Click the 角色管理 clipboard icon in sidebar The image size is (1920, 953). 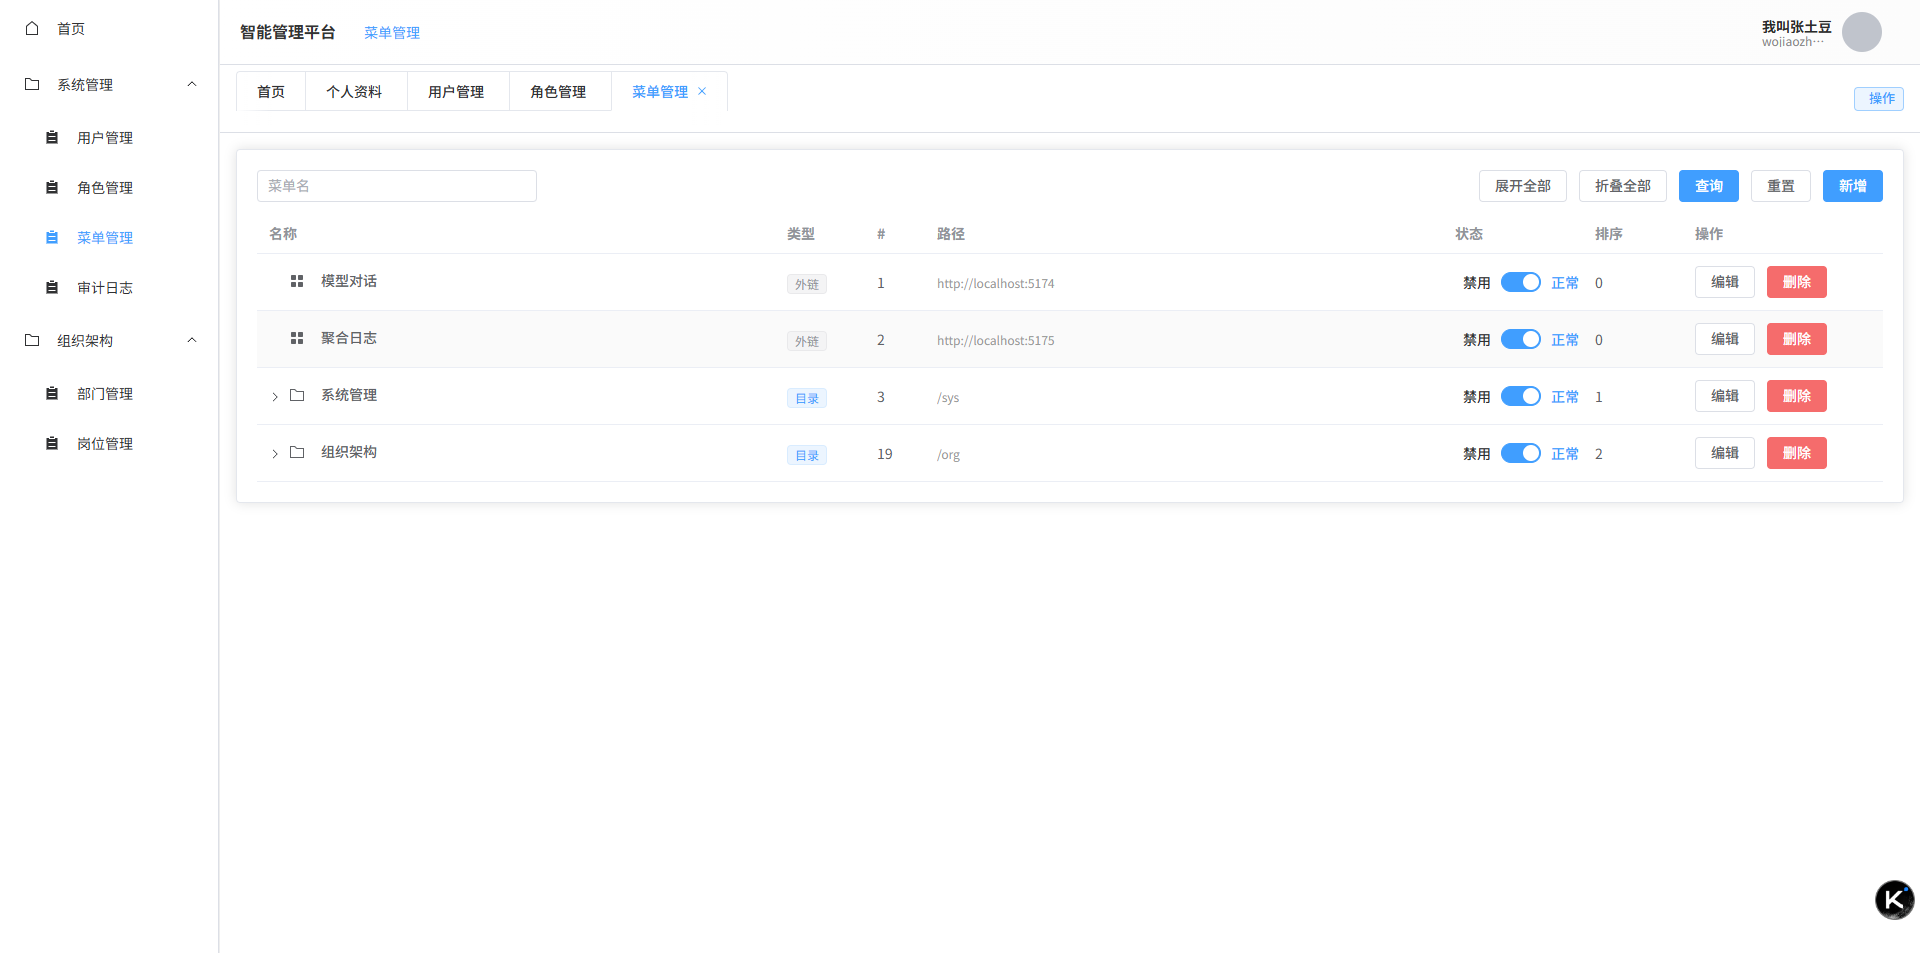click(x=52, y=187)
